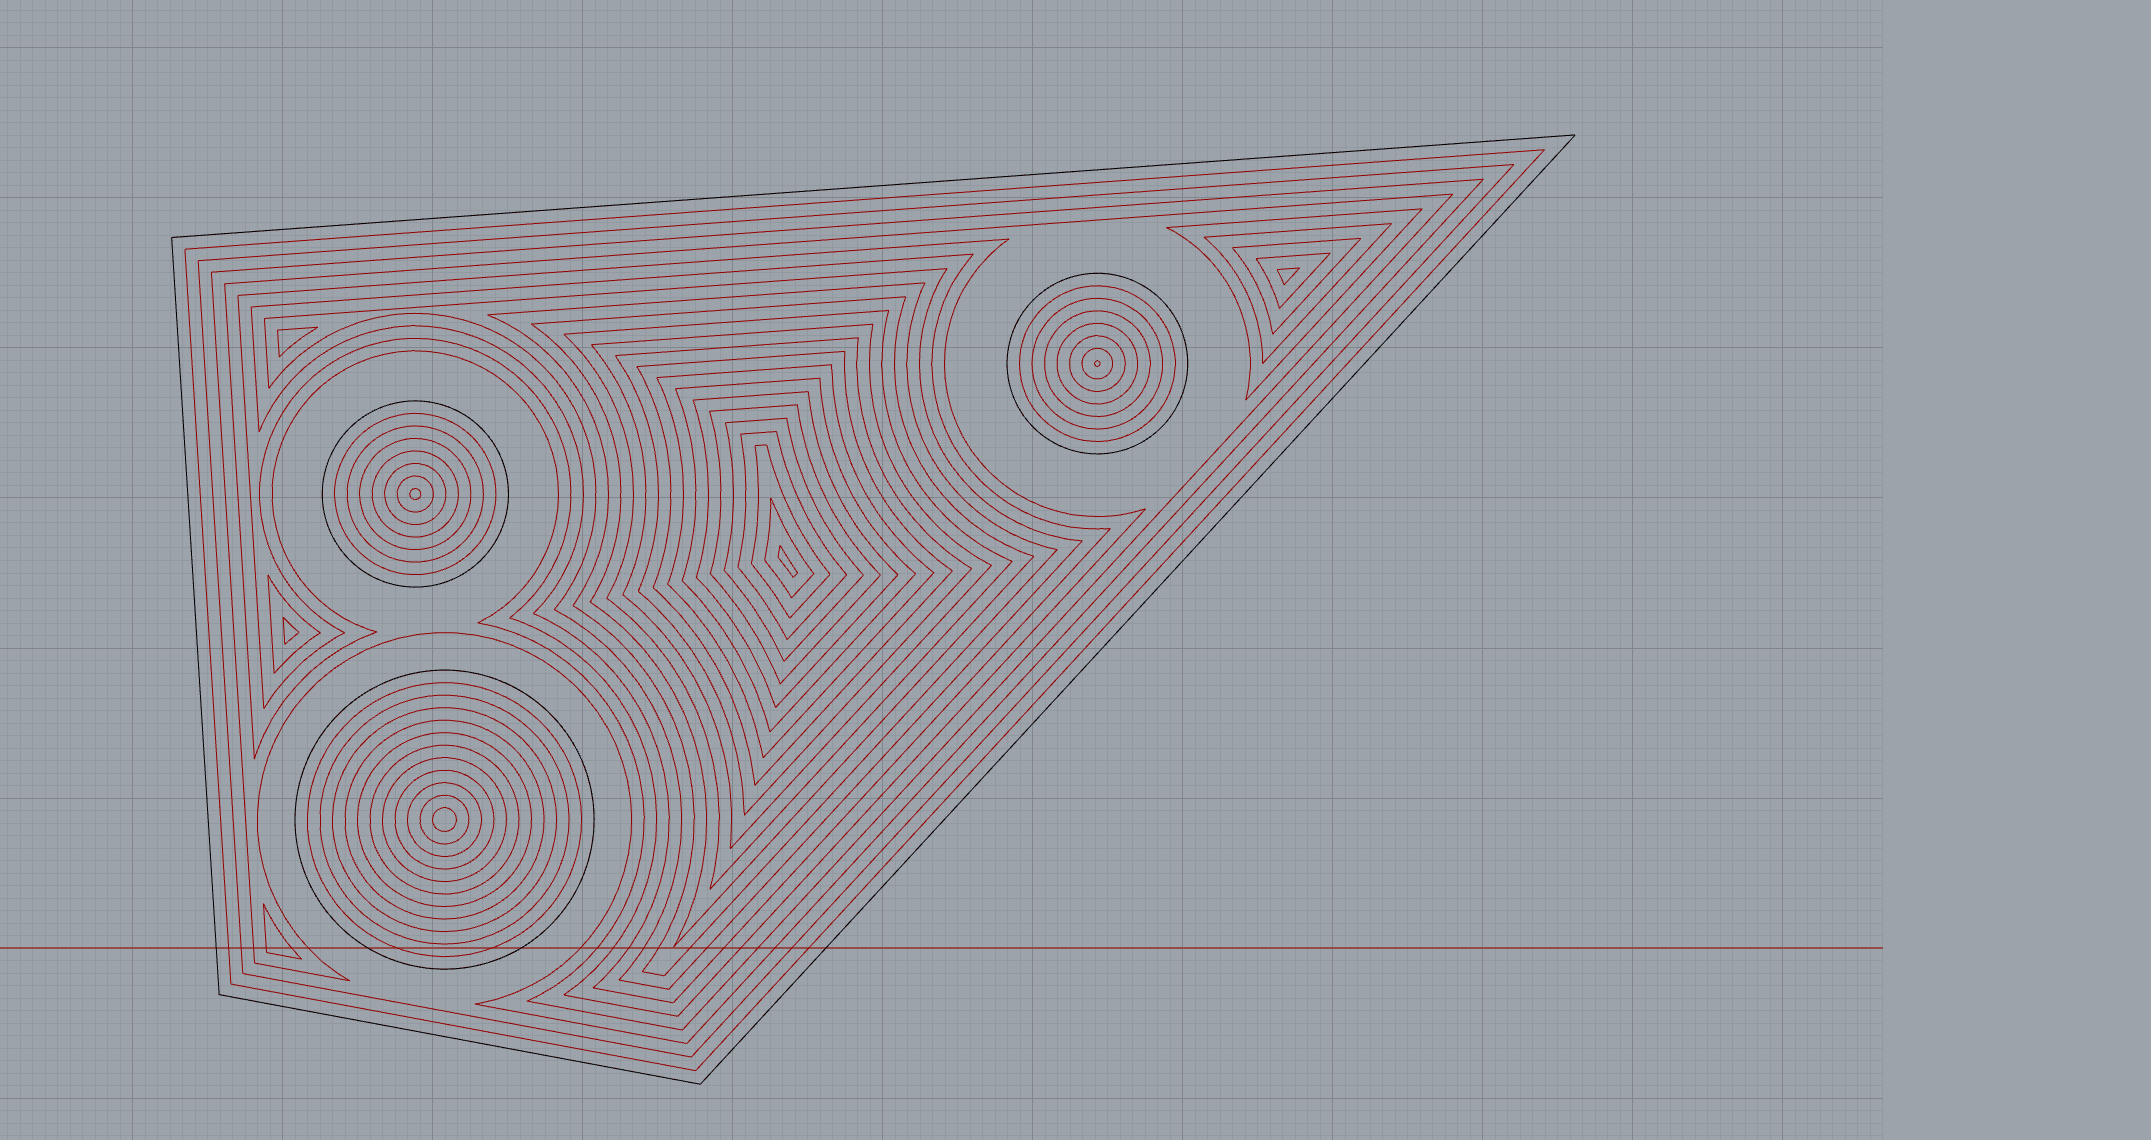Screen dimensions: 2151x1140
Task: Click the top-left corner of the black outer polygon
Action: tap(173, 238)
